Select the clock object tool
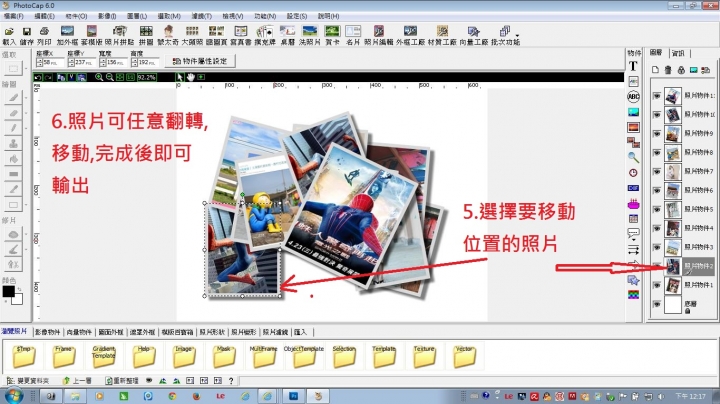The width and height of the screenshot is (720, 404). click(633, 173)
